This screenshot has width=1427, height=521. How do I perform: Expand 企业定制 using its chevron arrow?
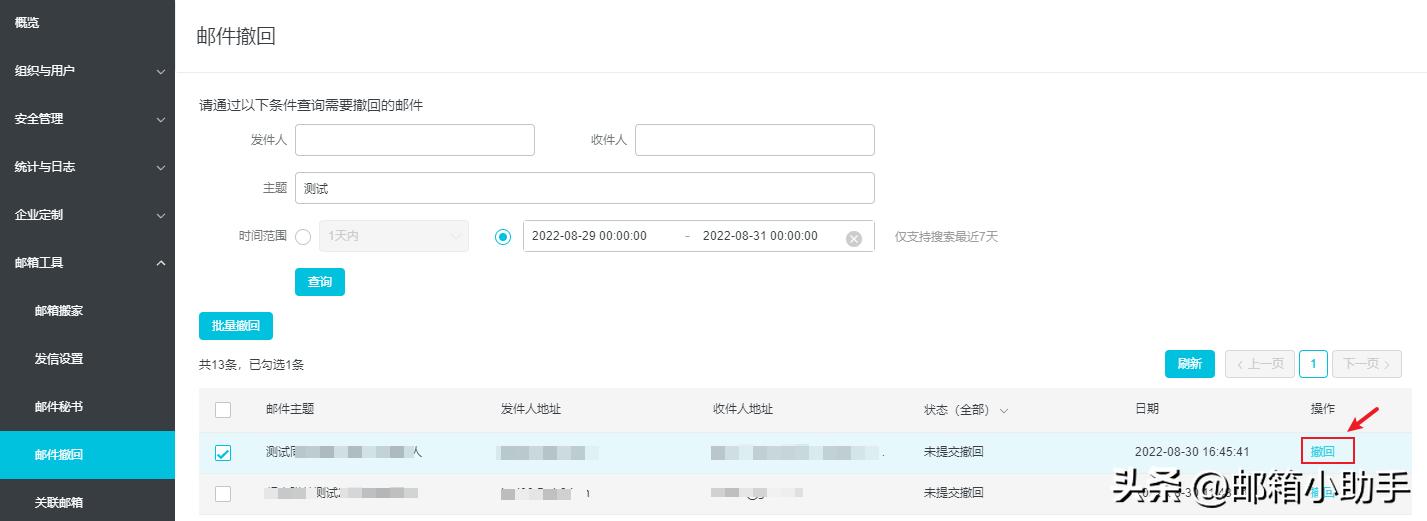point(160,215)
